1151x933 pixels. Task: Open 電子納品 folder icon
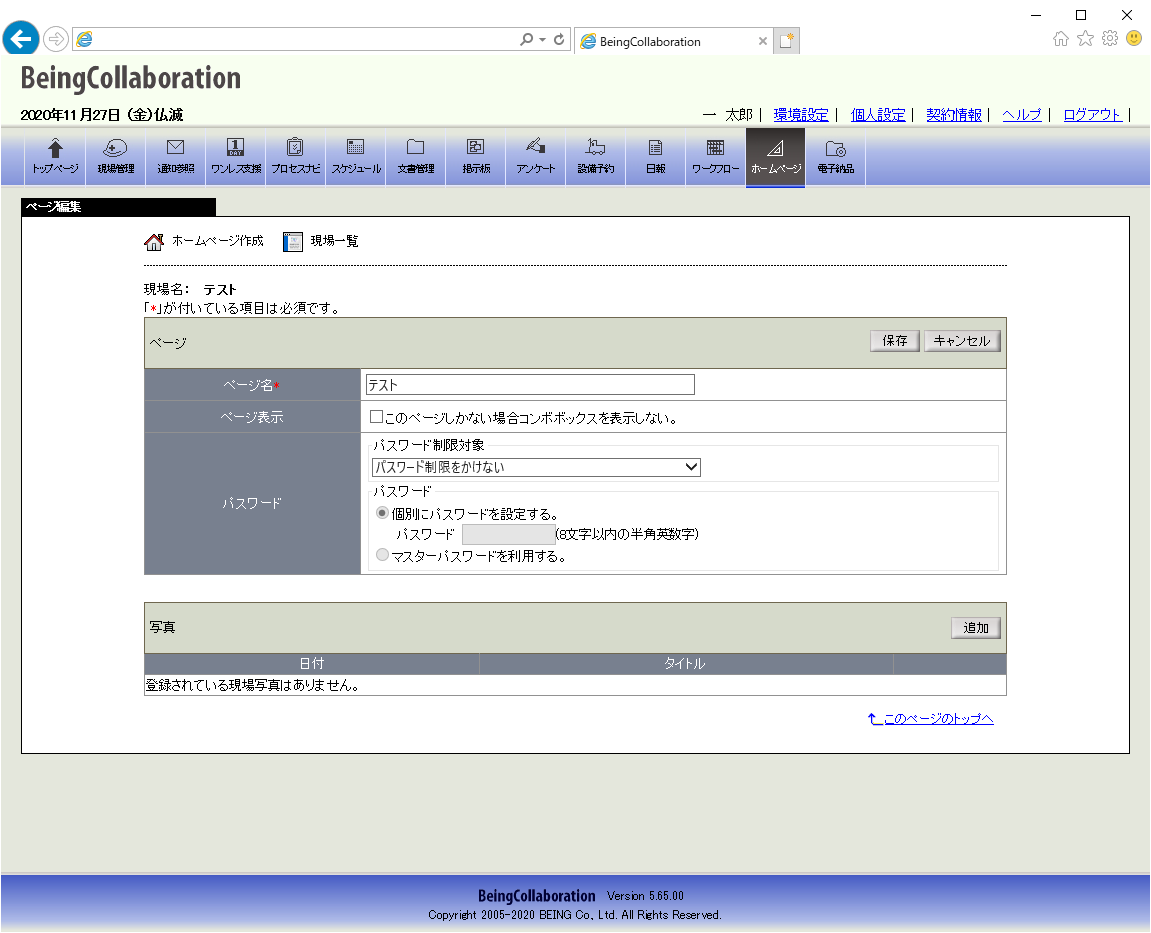[835, 156]
